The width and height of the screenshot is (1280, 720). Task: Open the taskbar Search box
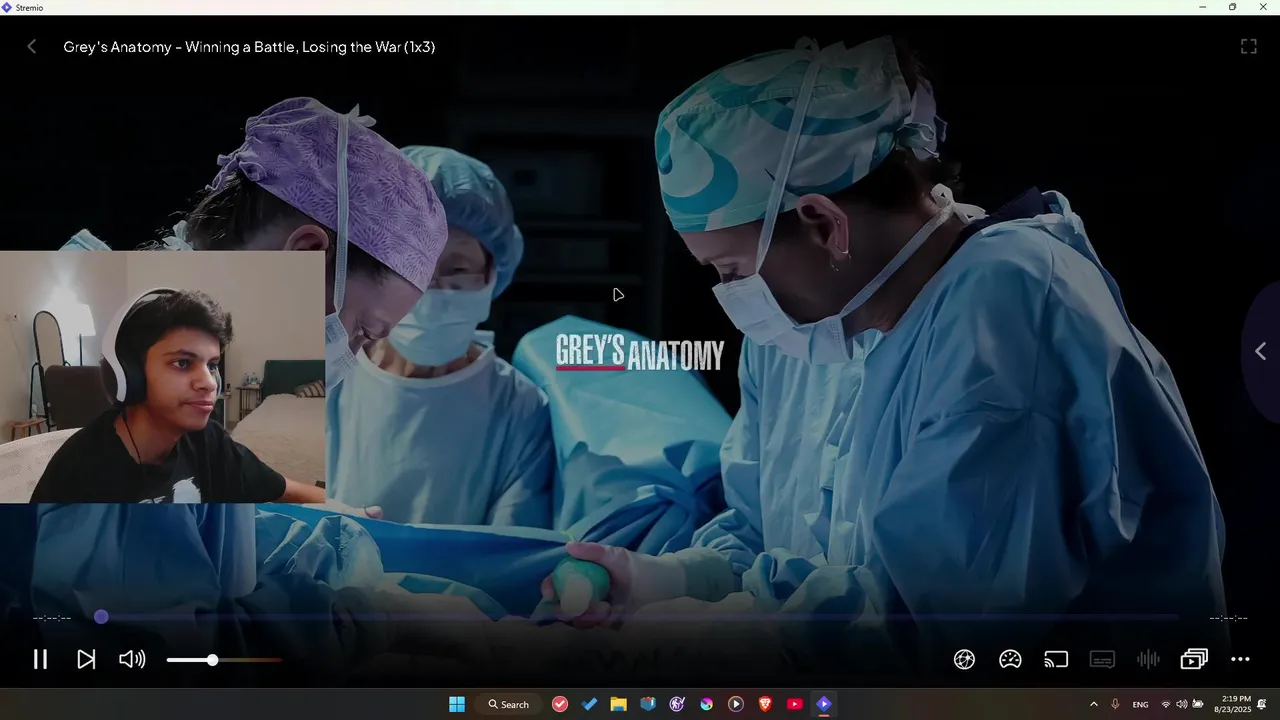(x=509, y=704)
